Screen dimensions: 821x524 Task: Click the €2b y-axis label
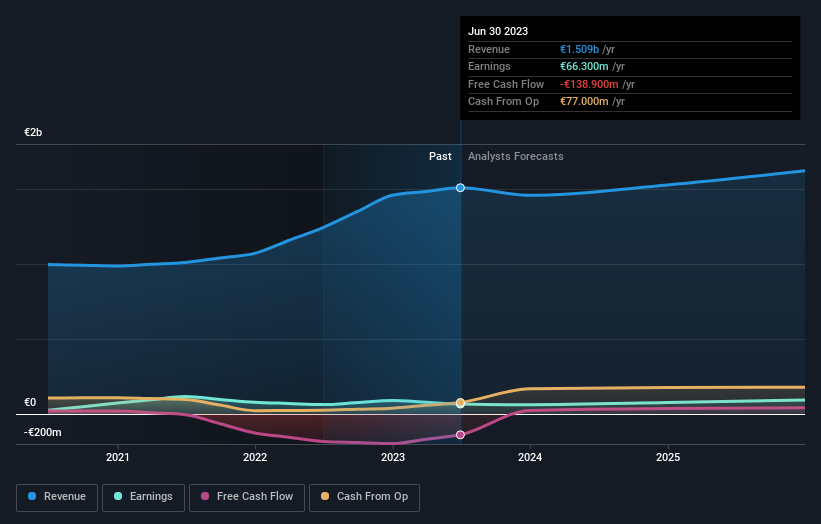pos(33,132)
